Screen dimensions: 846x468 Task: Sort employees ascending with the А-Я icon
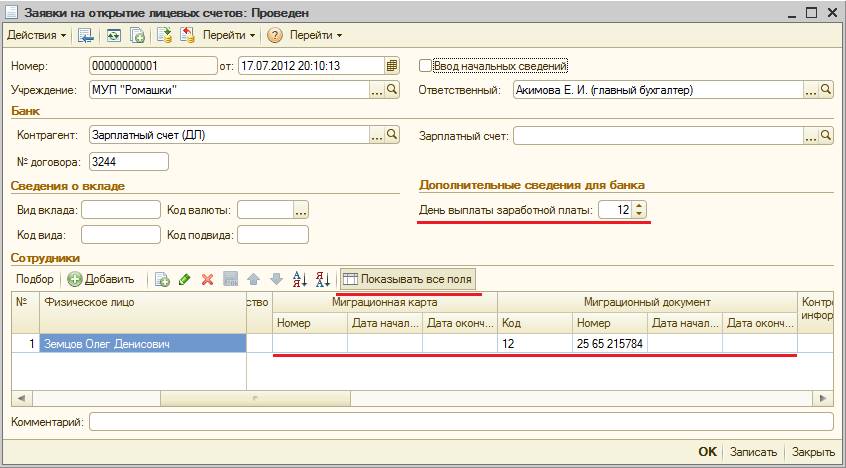click(x=299, y=279)
